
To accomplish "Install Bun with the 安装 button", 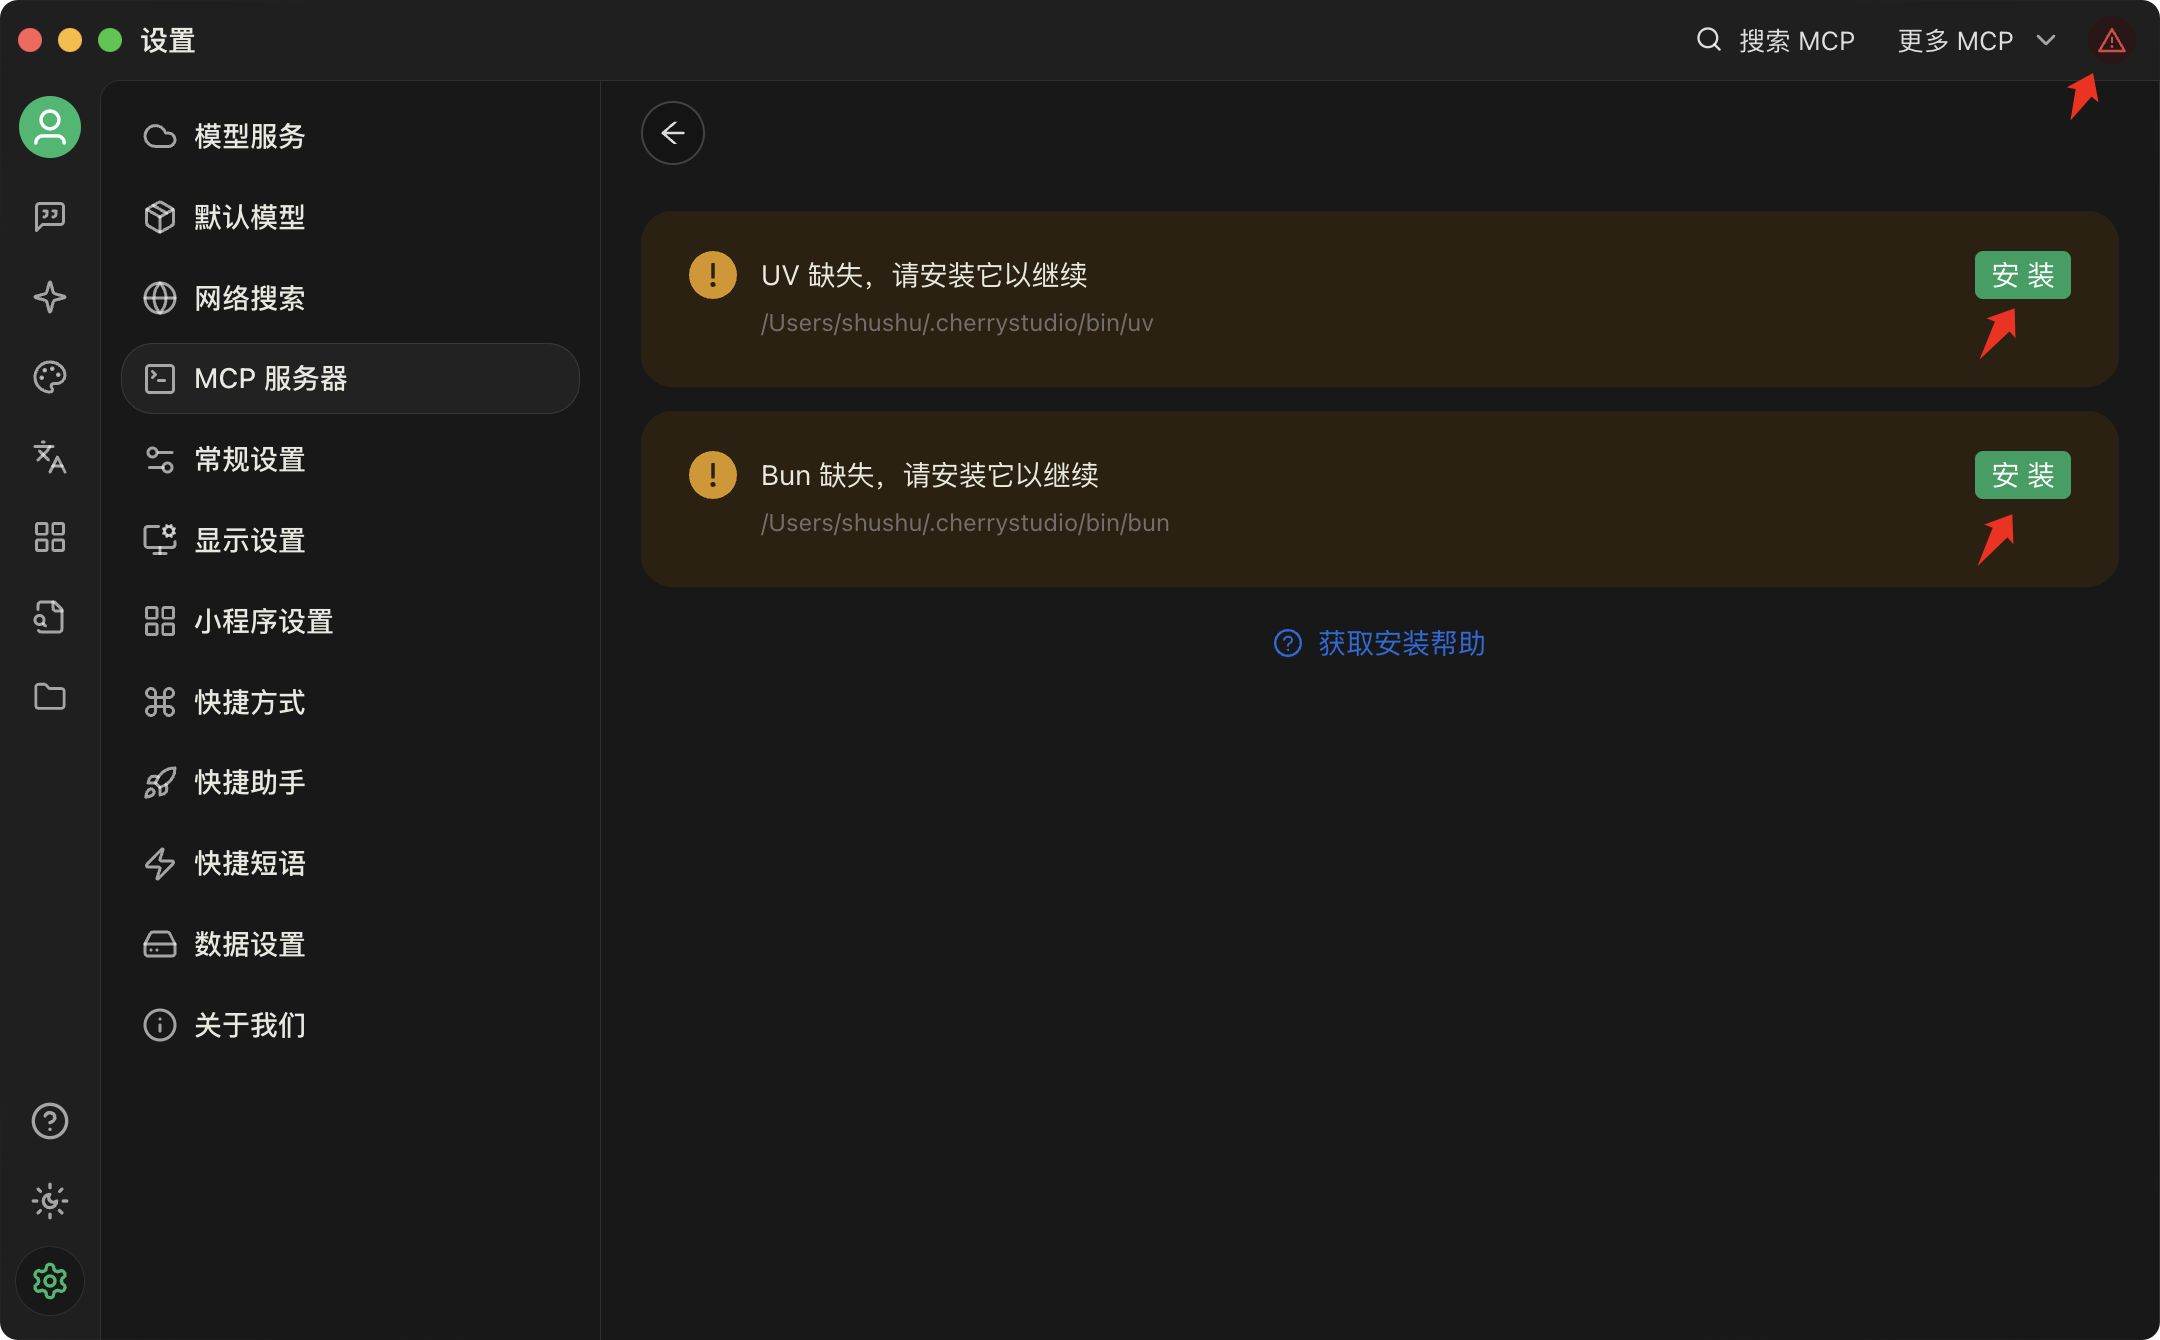I will point(2022,475).
